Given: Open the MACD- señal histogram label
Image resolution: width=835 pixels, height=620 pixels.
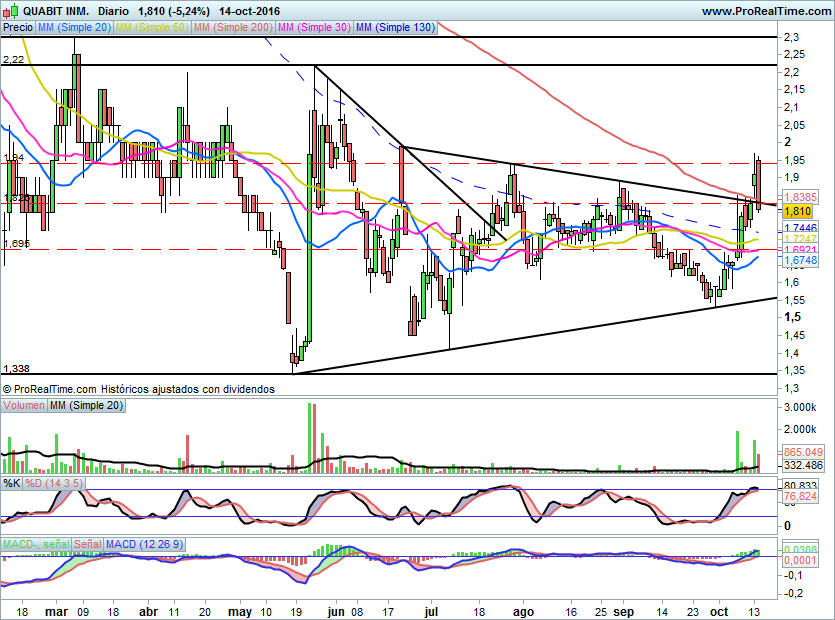Looking at the screenshot, I should tap(36, 544).
